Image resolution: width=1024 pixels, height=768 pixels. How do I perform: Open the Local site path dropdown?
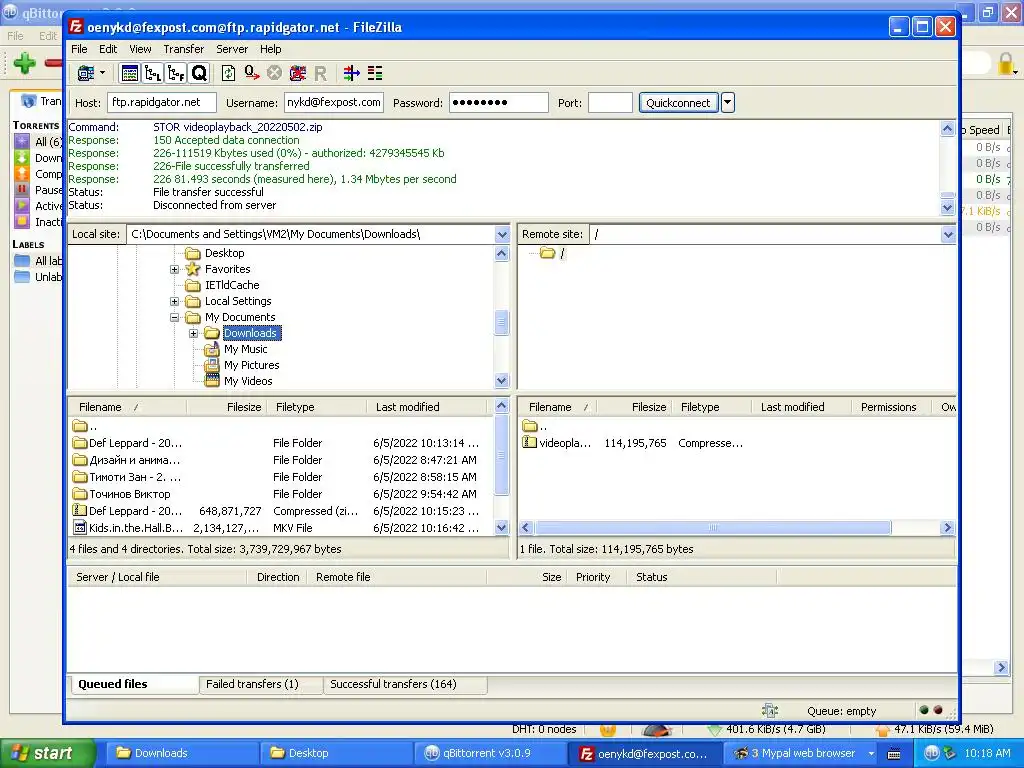coord(502,234)
